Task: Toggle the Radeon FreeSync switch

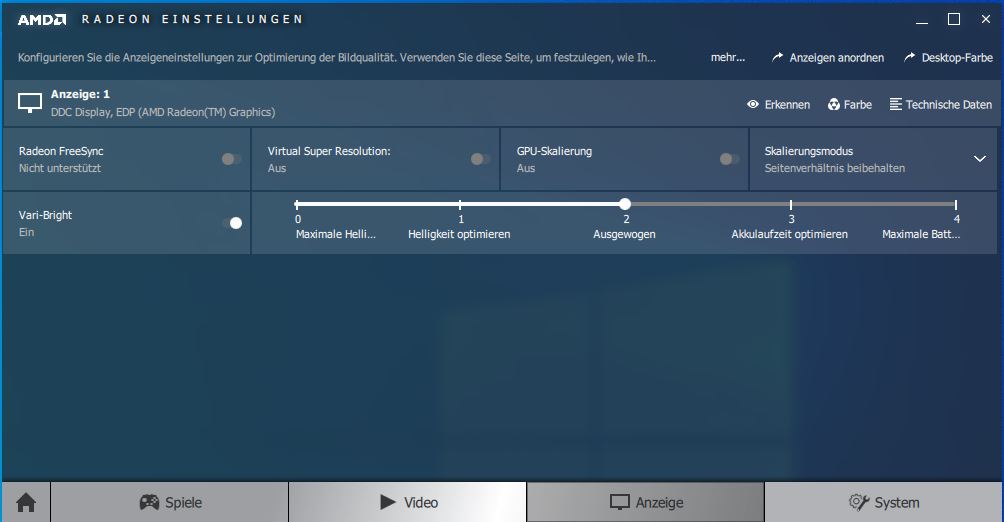Action: 231,159
